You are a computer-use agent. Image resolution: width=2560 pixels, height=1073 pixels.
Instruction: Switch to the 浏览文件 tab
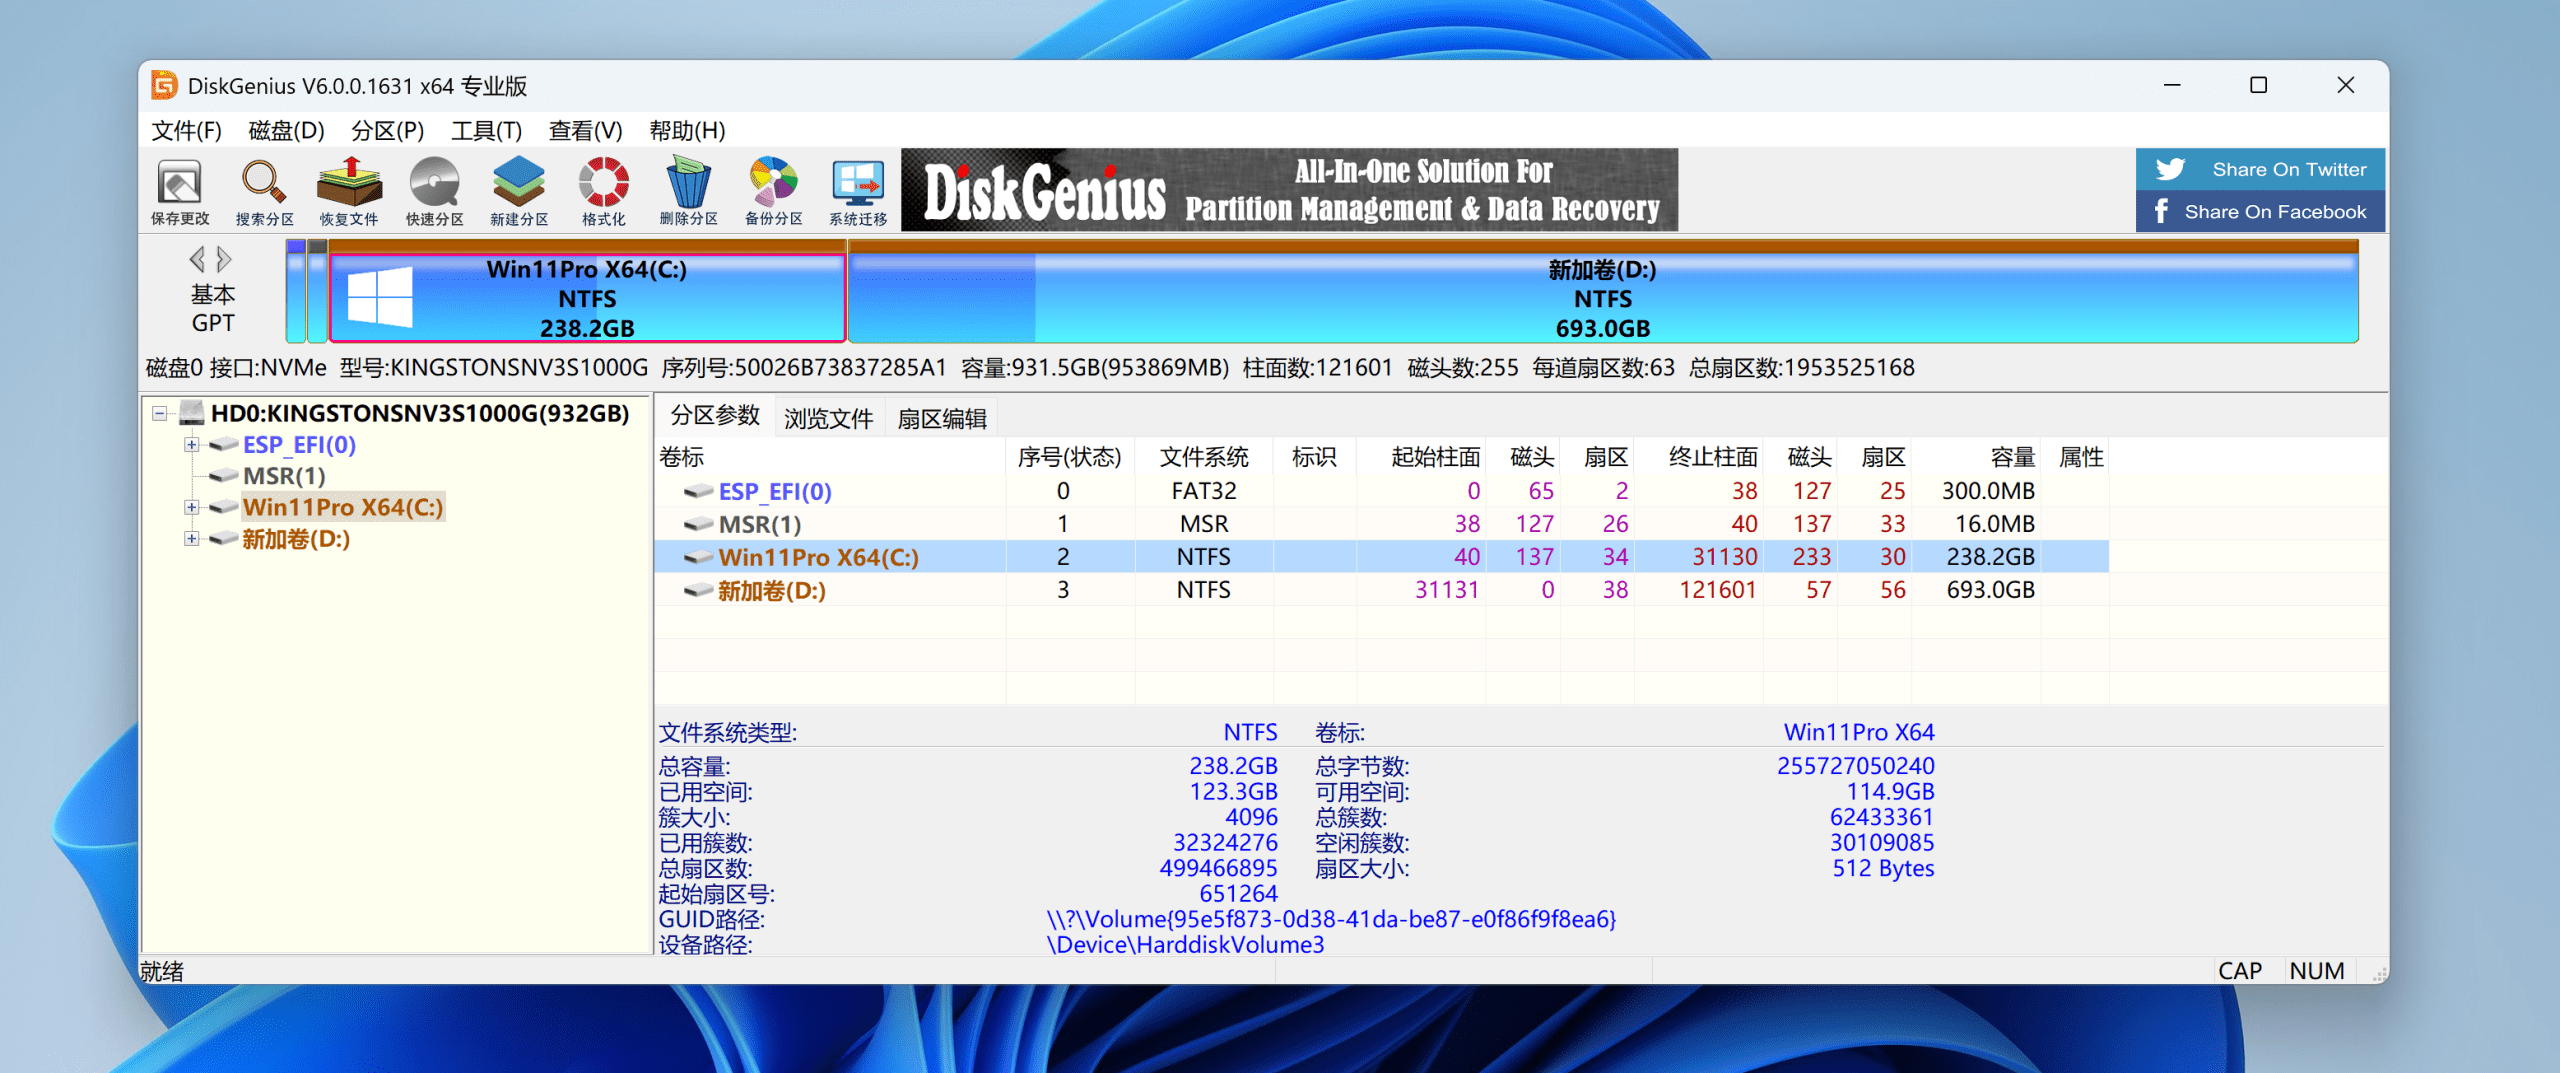pyautogui.click(x=828, y=419)
